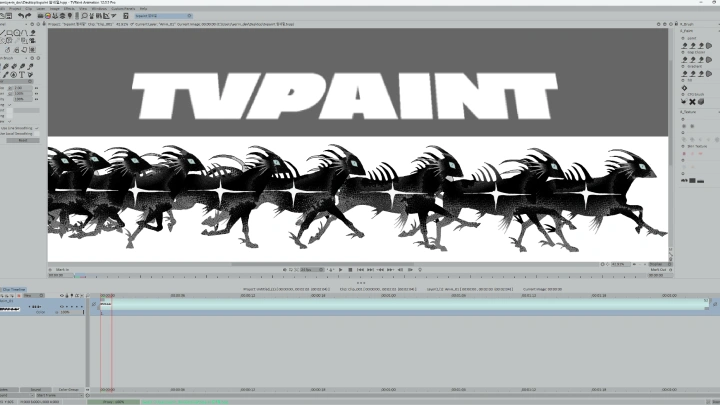Undo the last action in toolbar
Image resolution: width=720 pixels, height=405 pixels.
point(21,16)
